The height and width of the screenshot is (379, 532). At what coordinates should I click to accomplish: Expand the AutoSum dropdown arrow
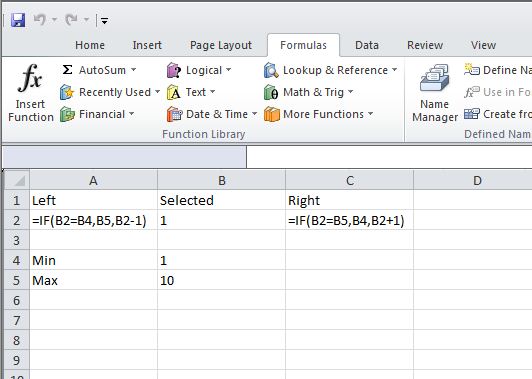tap(134, 70)
